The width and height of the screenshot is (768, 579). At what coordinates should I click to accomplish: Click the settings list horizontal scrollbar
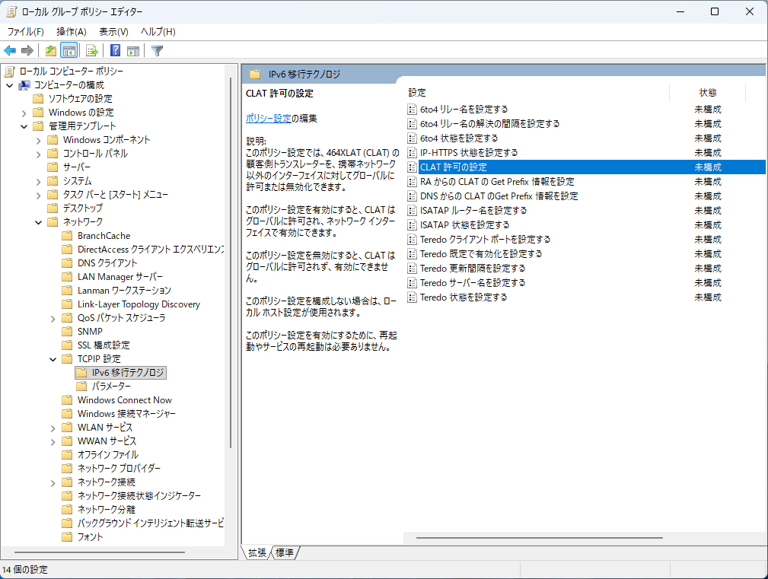(539, 538)
